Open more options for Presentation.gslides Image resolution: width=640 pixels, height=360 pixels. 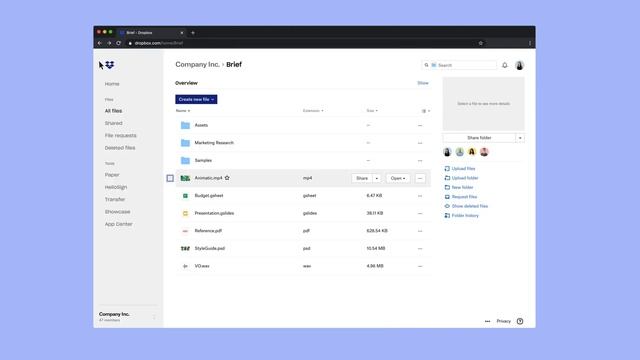coord(420,213)
